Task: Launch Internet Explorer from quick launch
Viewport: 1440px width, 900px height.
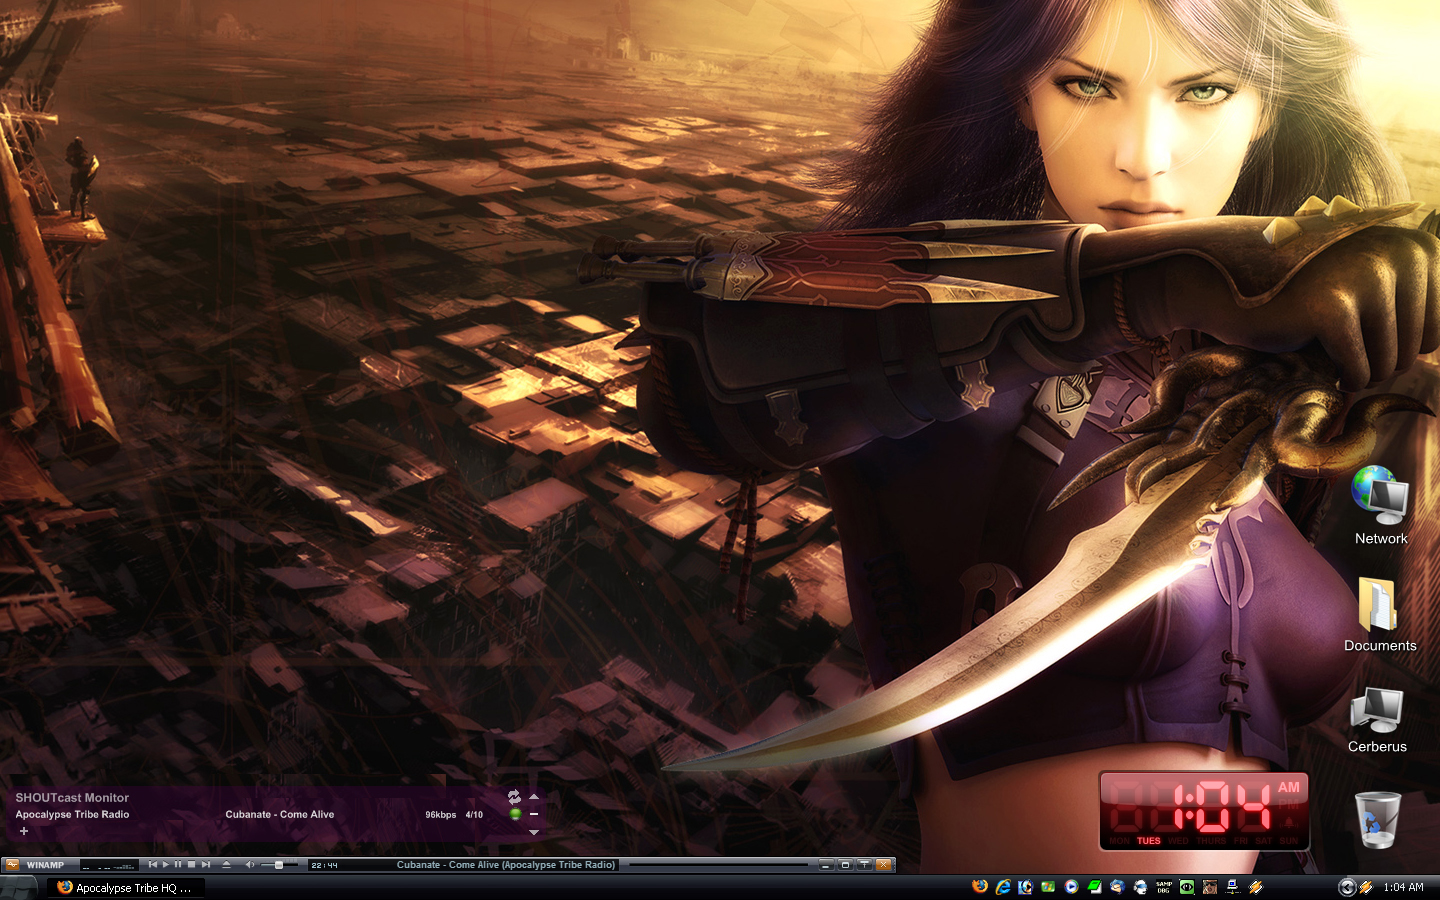Action: tap(1003, 887)
